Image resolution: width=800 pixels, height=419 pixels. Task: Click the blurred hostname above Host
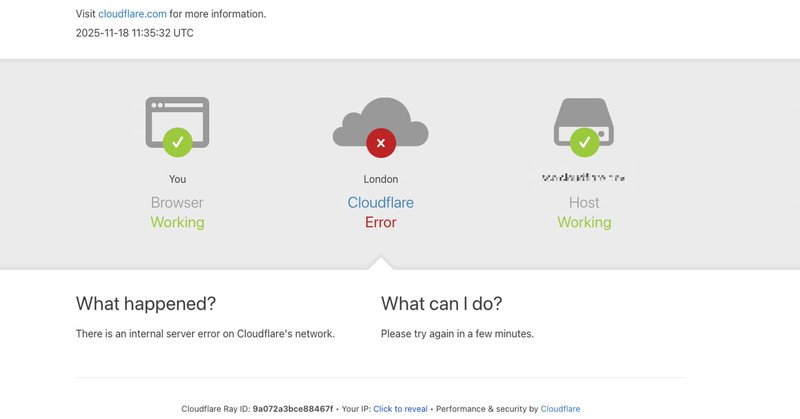[x=584, y=178]
